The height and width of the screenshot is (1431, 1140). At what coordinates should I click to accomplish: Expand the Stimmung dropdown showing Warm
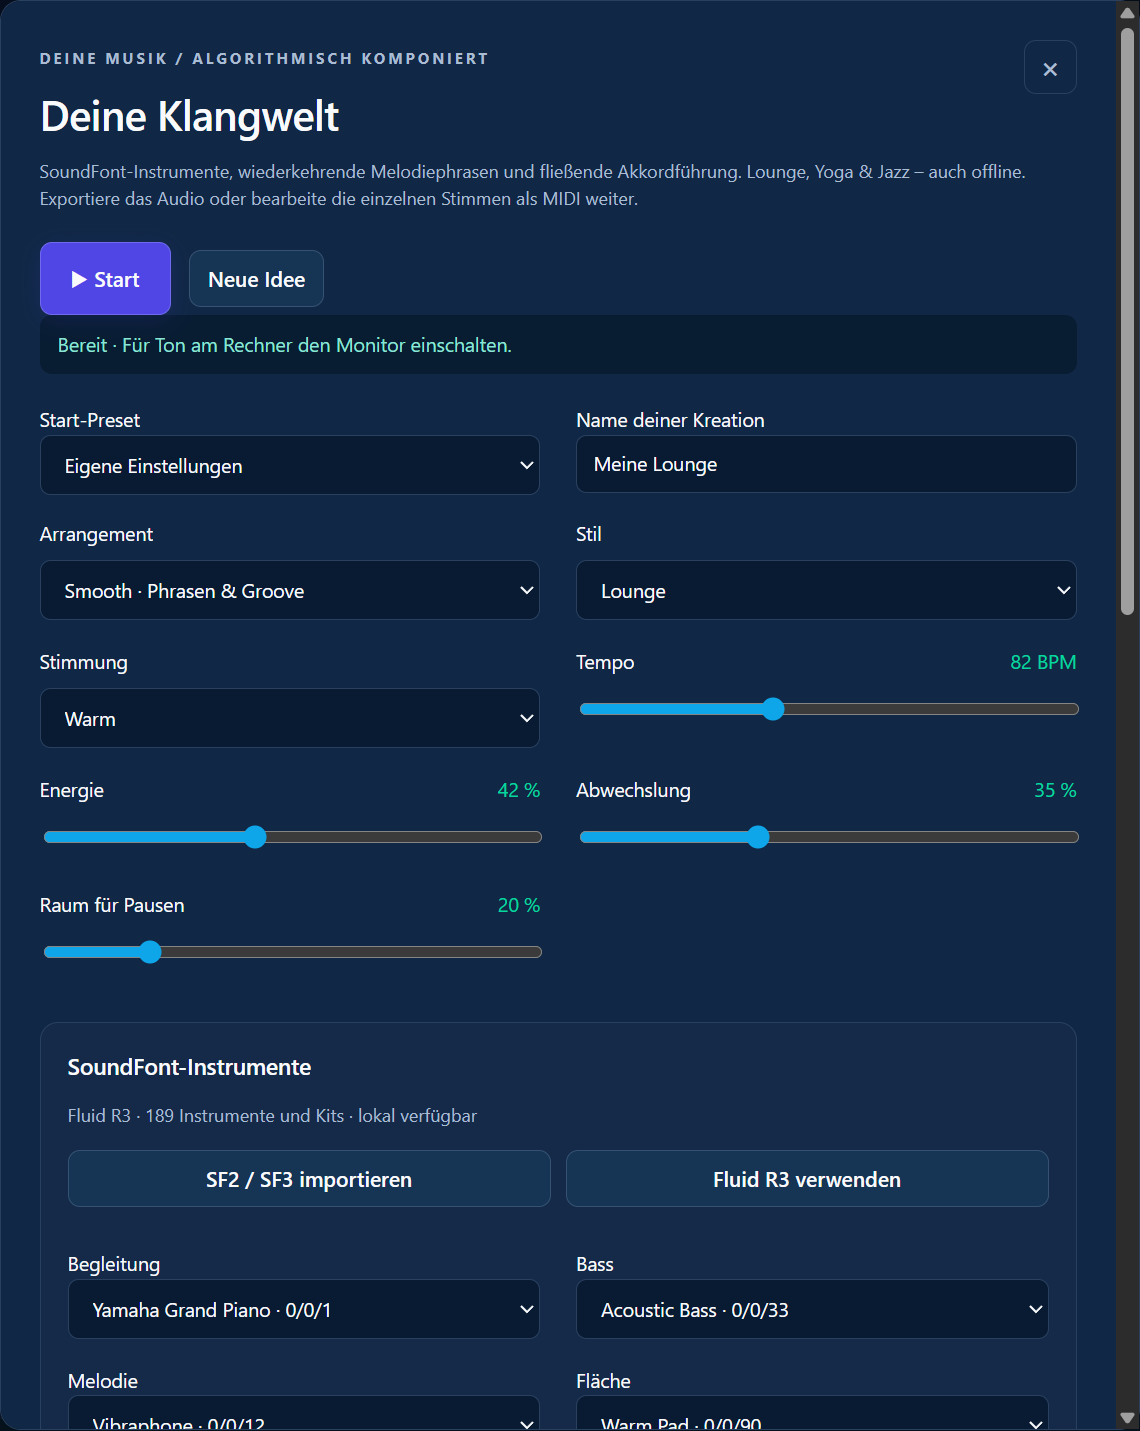point(290,718)
